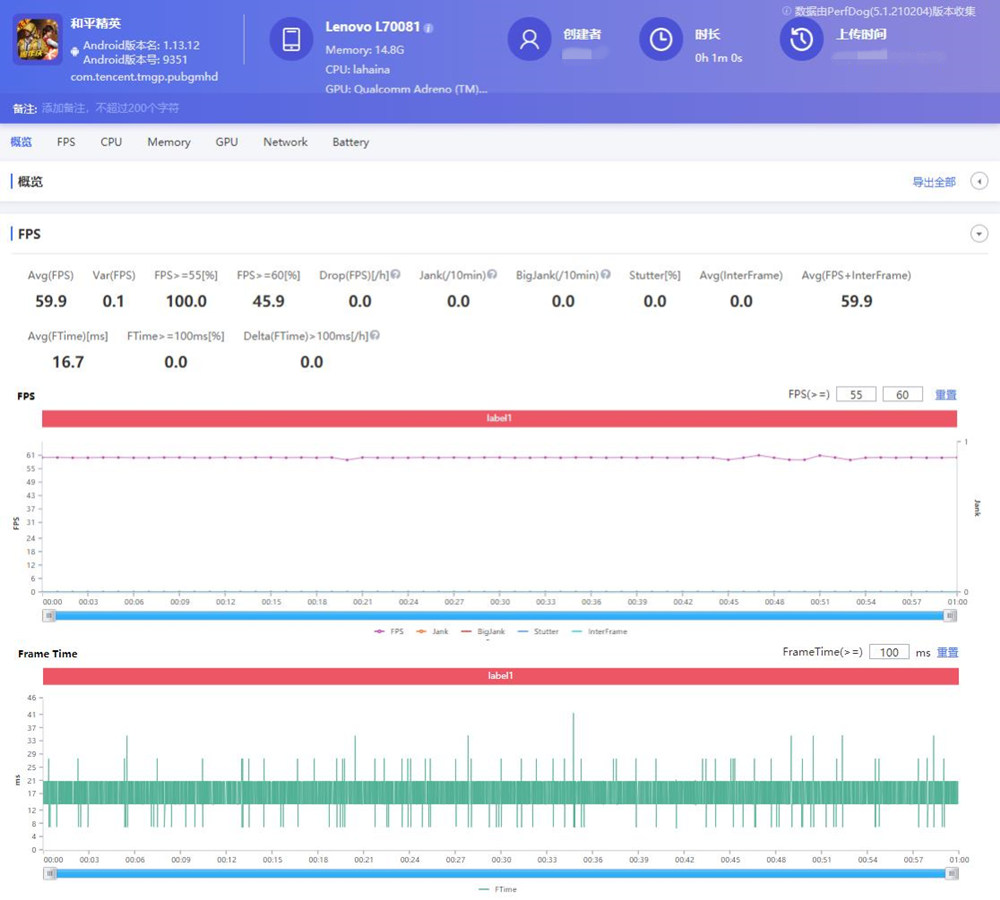1000x900 pixels.
Task: Click the phone device icon
Action: [291, 40]
